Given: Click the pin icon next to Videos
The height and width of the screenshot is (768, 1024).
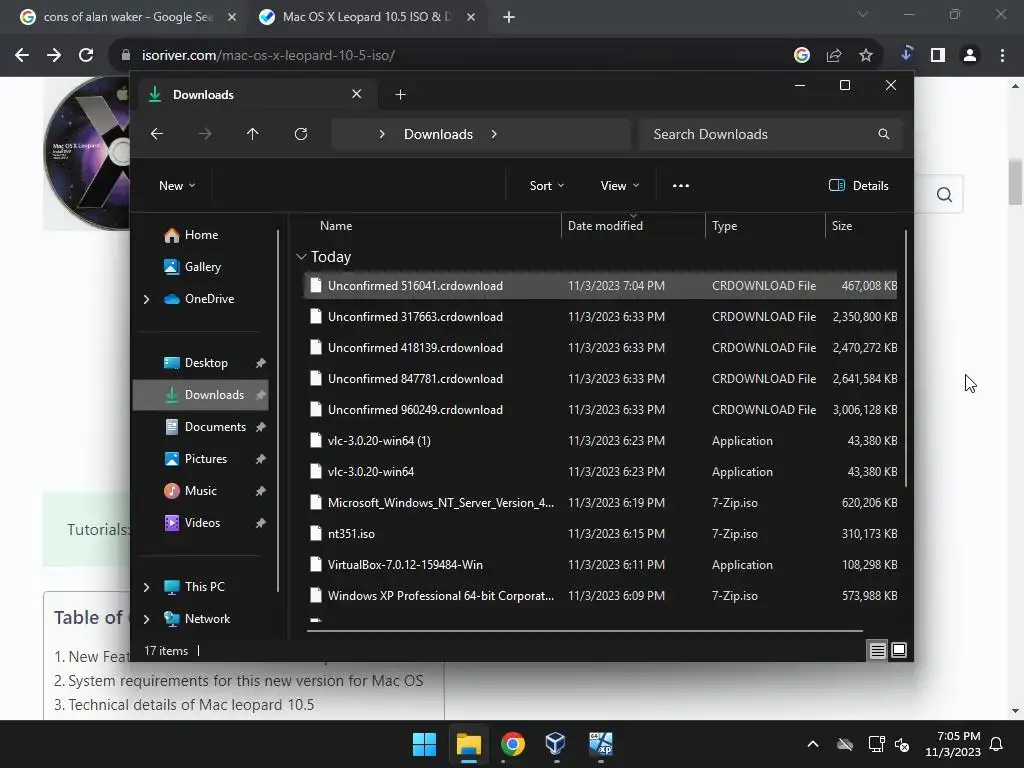Looking at the screenshot, I should [261, 523].
